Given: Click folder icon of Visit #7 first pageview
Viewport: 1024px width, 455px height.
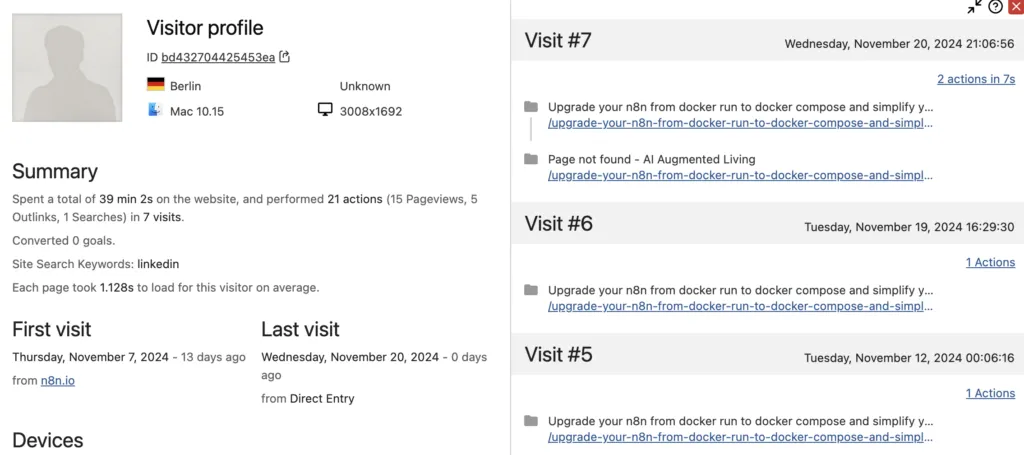Looking at the screenshot, I should (531, 107).
